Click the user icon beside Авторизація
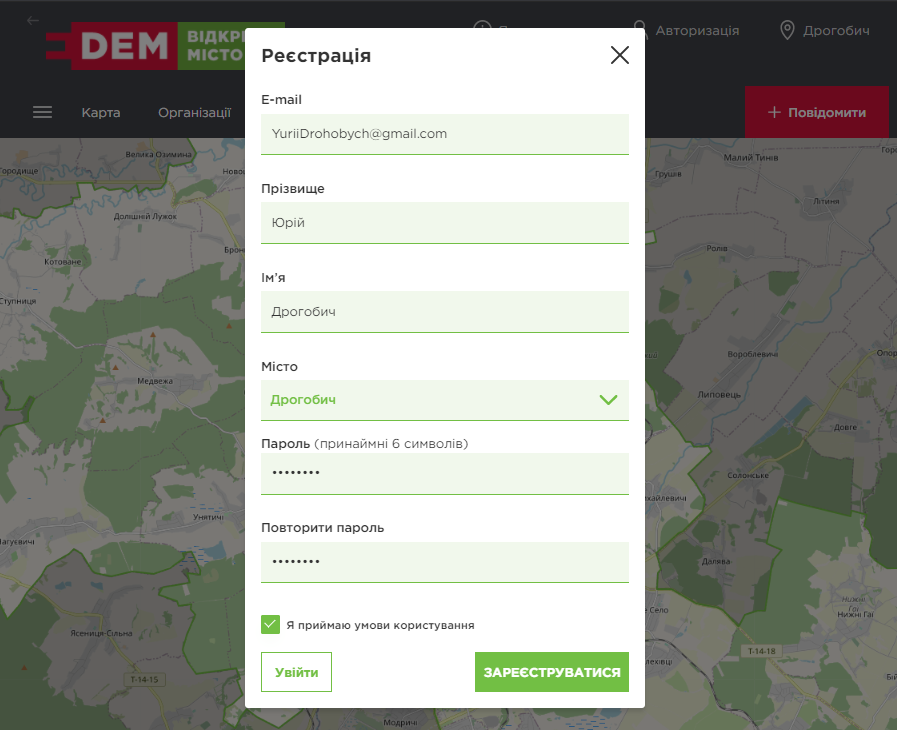This screenshot has height=730, width=897. click(640, 30)
